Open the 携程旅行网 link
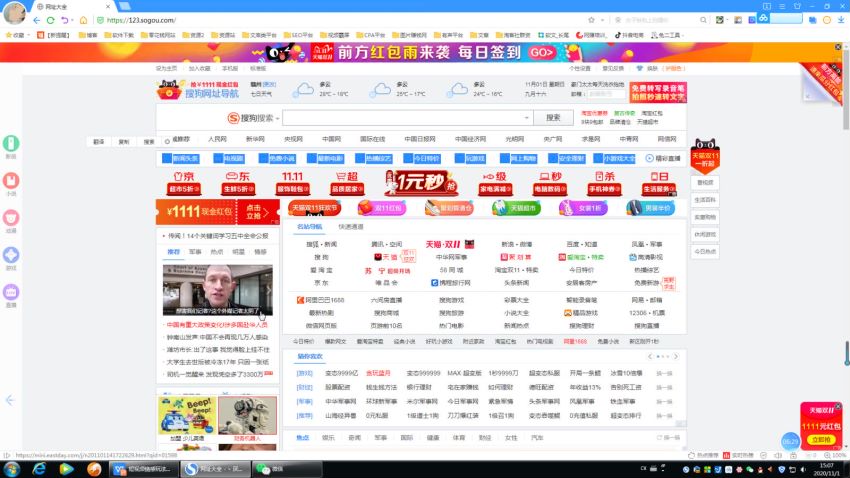Viewport: 850px width, 478px height. point(450,283)
